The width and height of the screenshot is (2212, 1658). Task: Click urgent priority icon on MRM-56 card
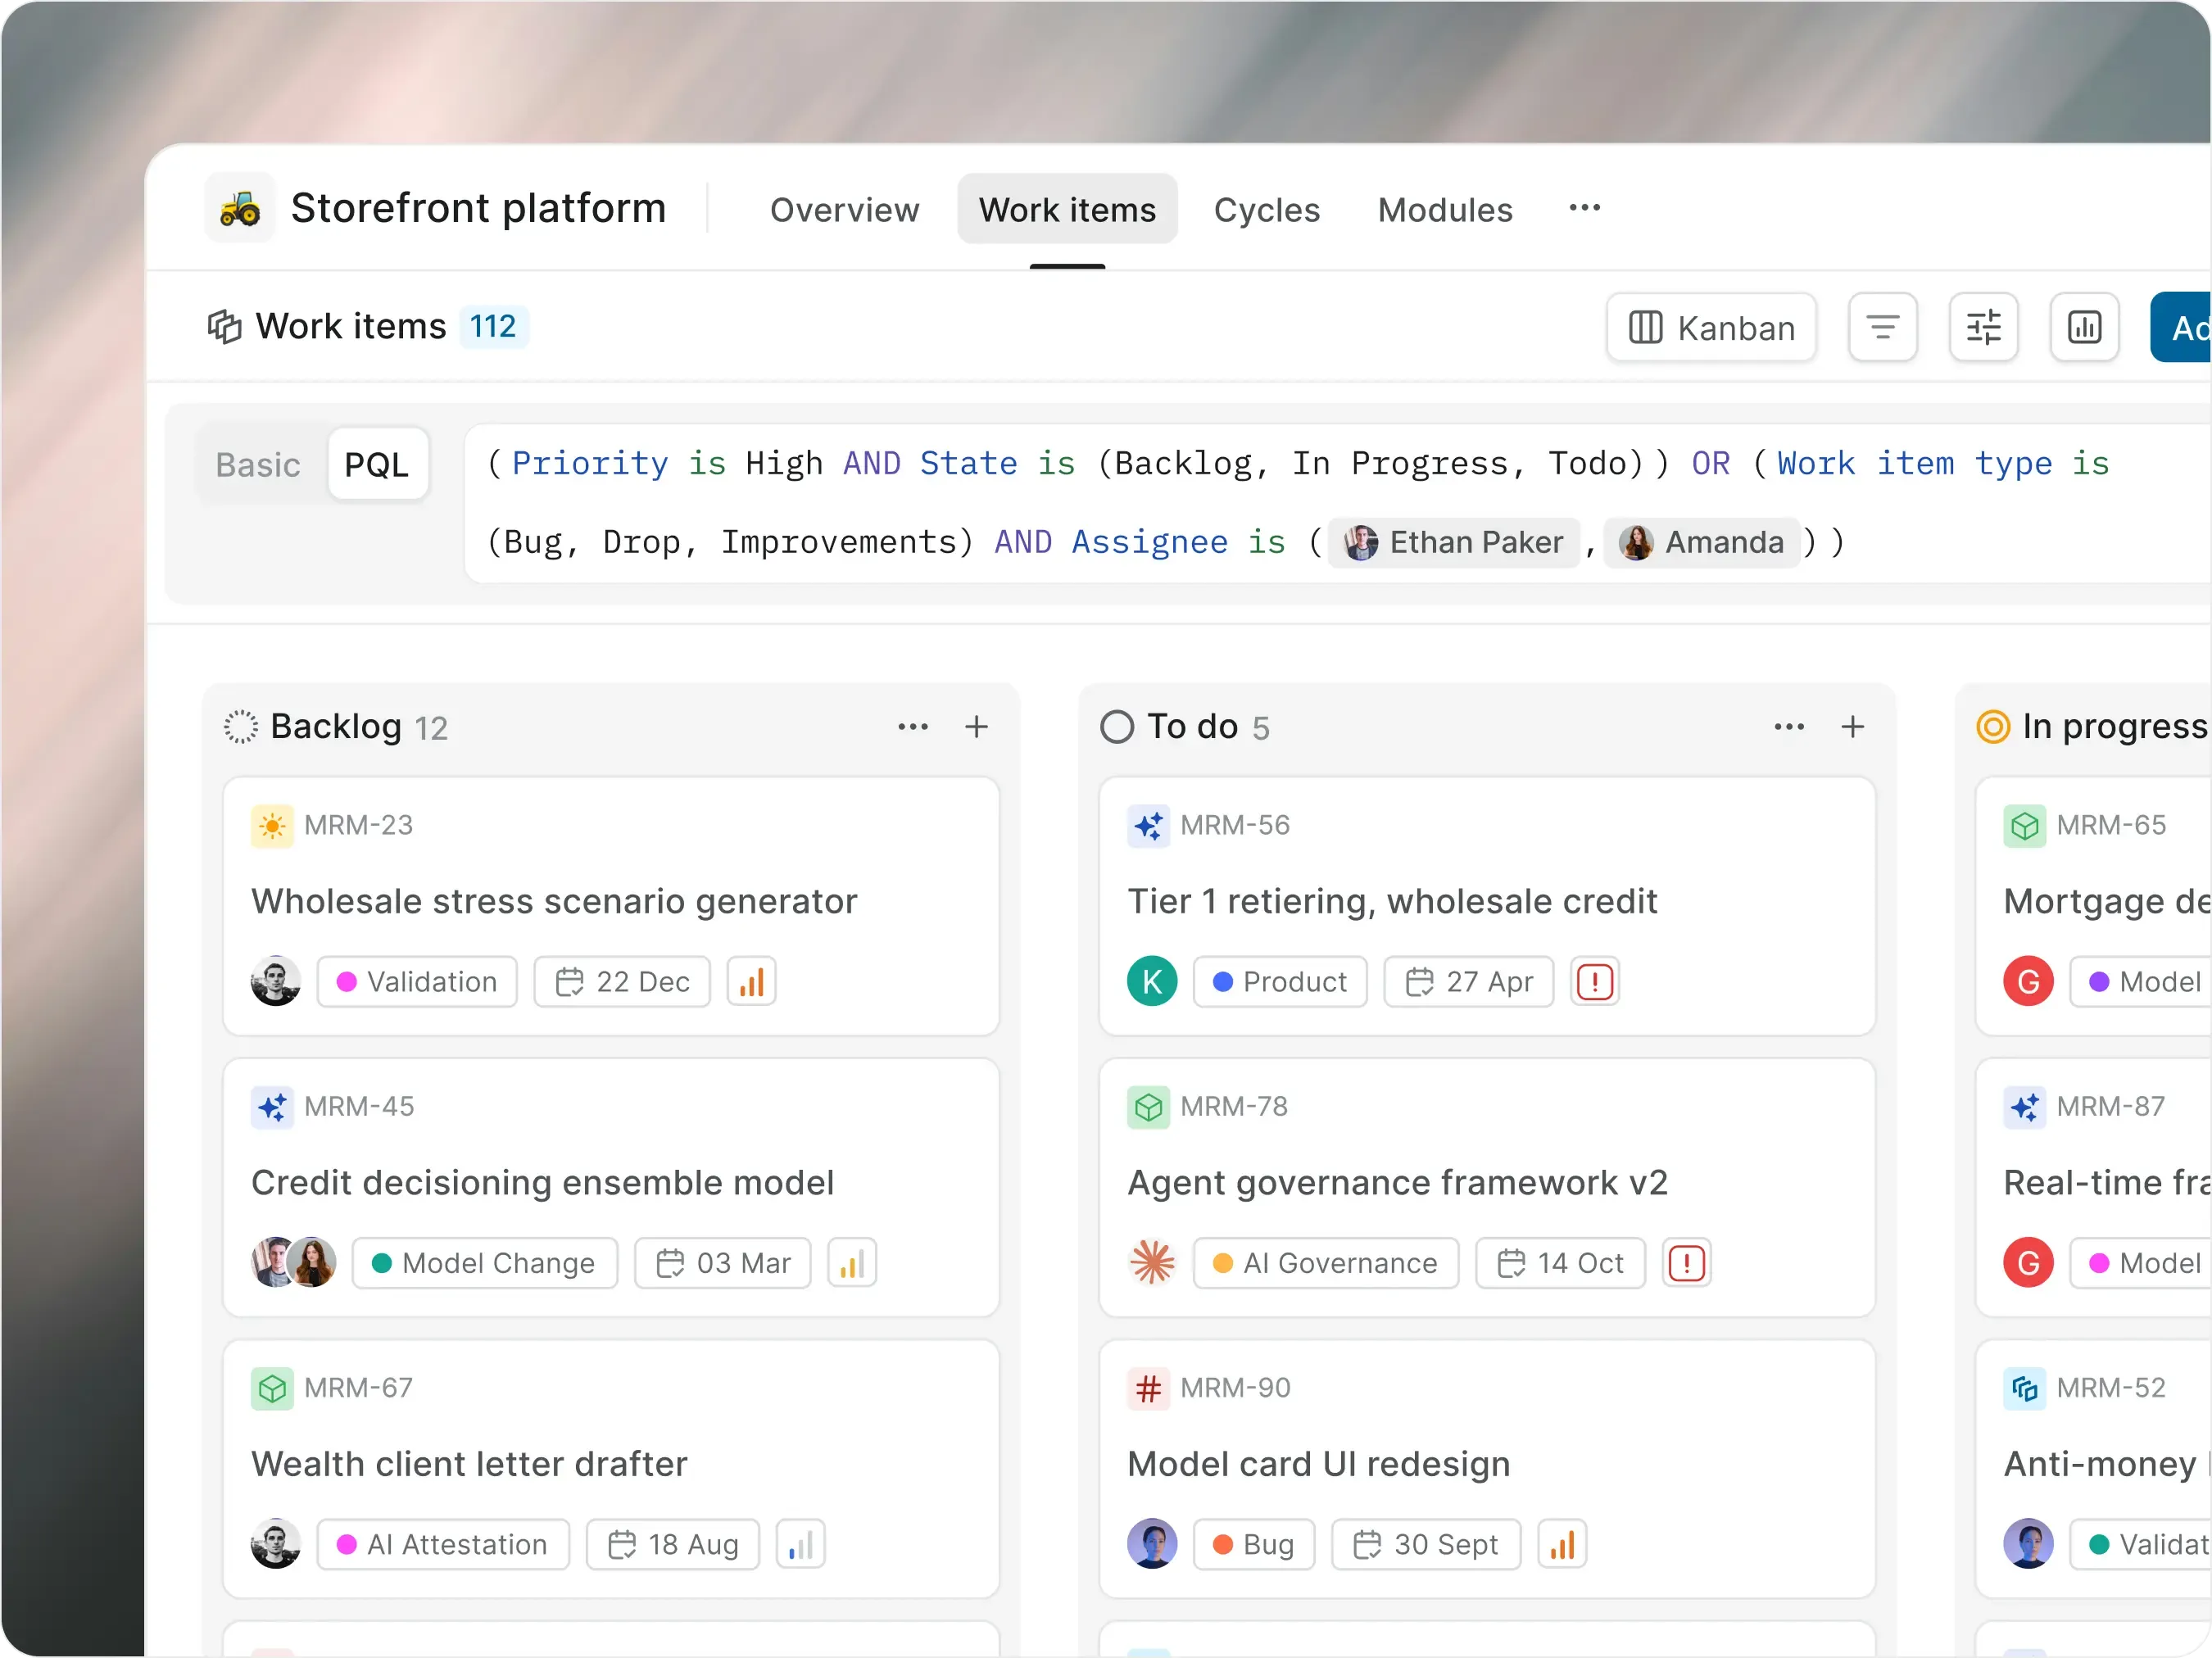click(x=1594, y=982)
